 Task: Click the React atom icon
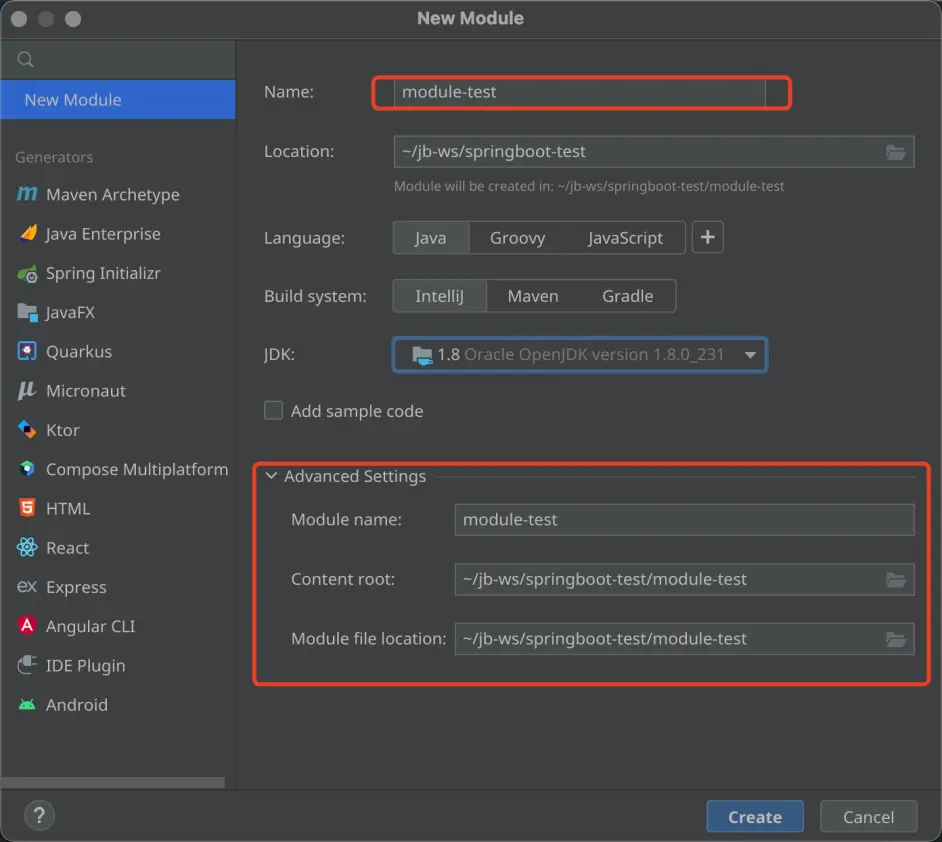pyautogui.click(x=27, y=547)
